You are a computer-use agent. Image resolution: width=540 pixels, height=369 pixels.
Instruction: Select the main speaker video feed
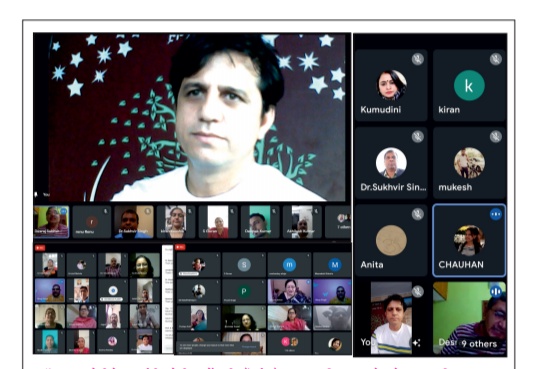(197, 117)
